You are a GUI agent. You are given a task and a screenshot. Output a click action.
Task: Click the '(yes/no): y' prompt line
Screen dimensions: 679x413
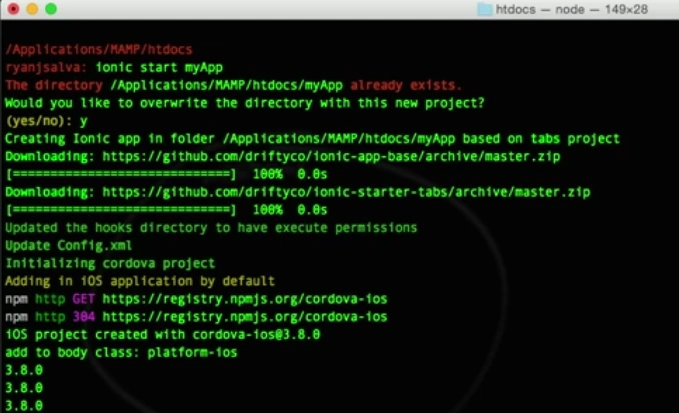click(46, 121)
